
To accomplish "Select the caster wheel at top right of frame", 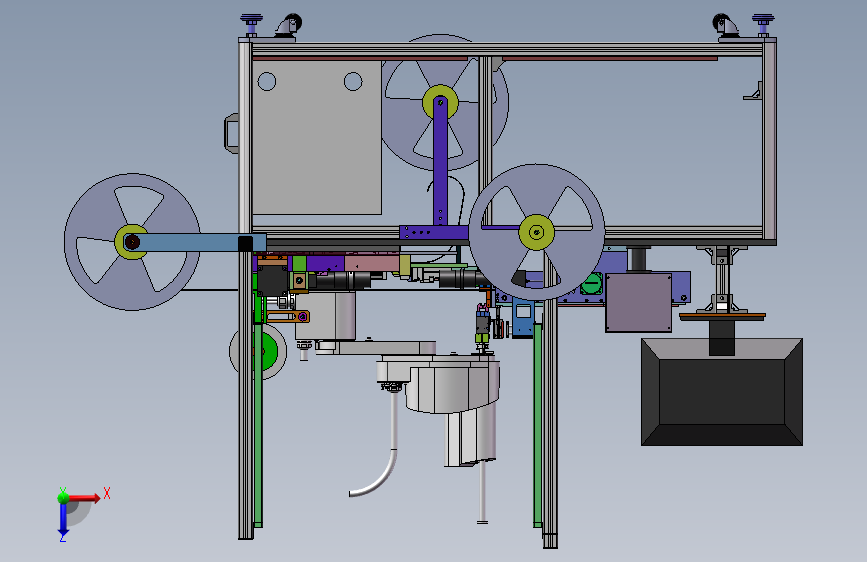I will coord(726,25).
